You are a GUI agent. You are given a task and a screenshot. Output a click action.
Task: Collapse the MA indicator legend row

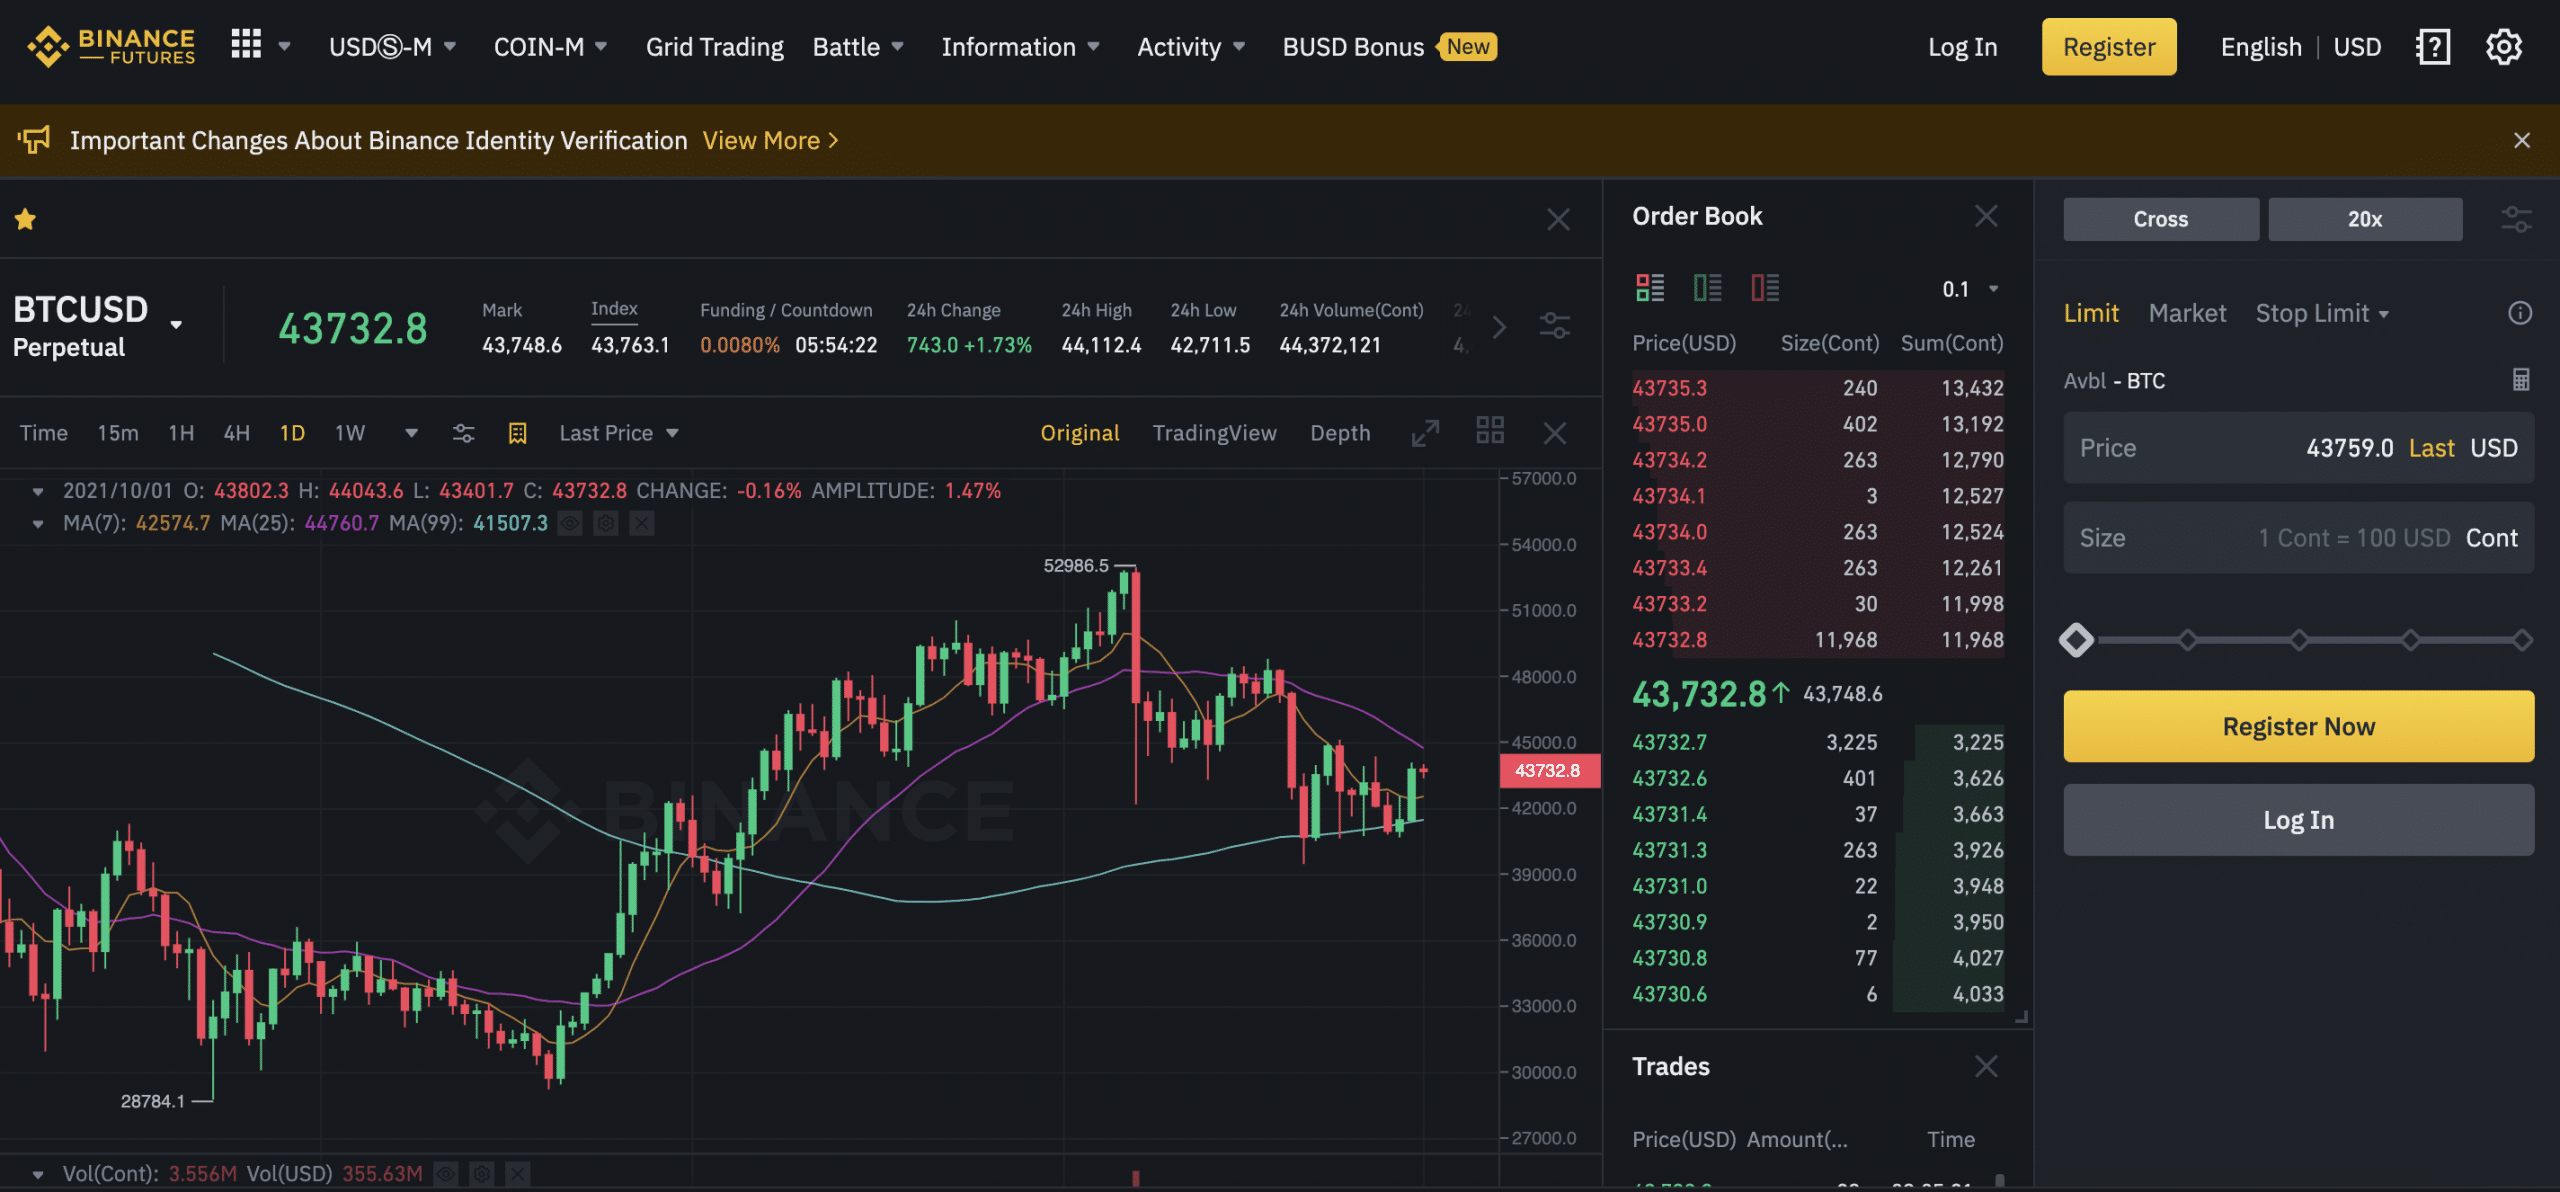[38, 523]
